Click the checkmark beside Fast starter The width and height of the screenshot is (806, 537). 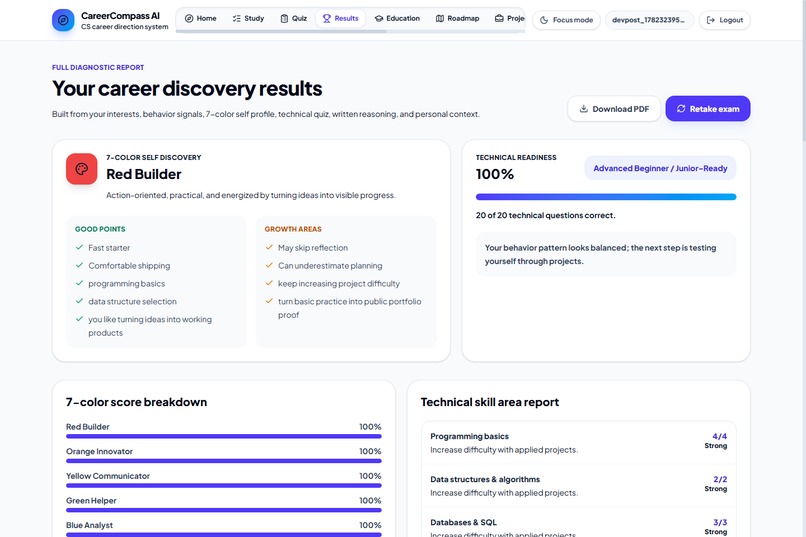[79, 247]
